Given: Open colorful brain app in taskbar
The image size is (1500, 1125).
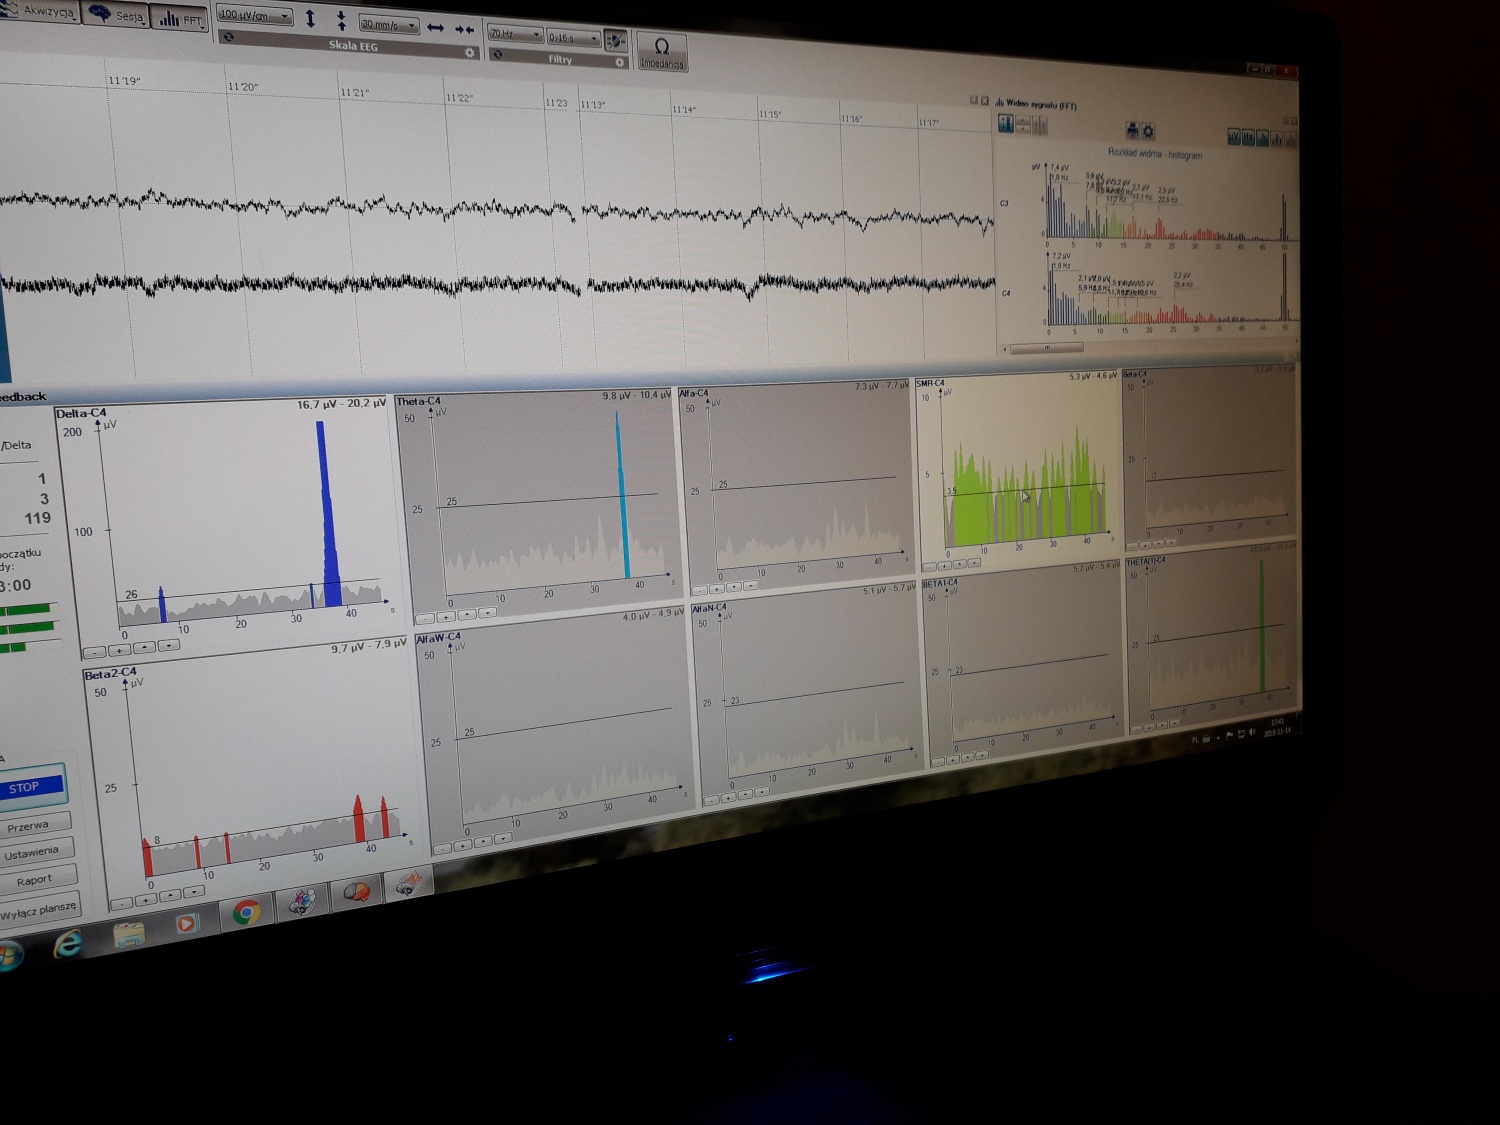Looking at the screenshot, I should [x=302, y=901].
